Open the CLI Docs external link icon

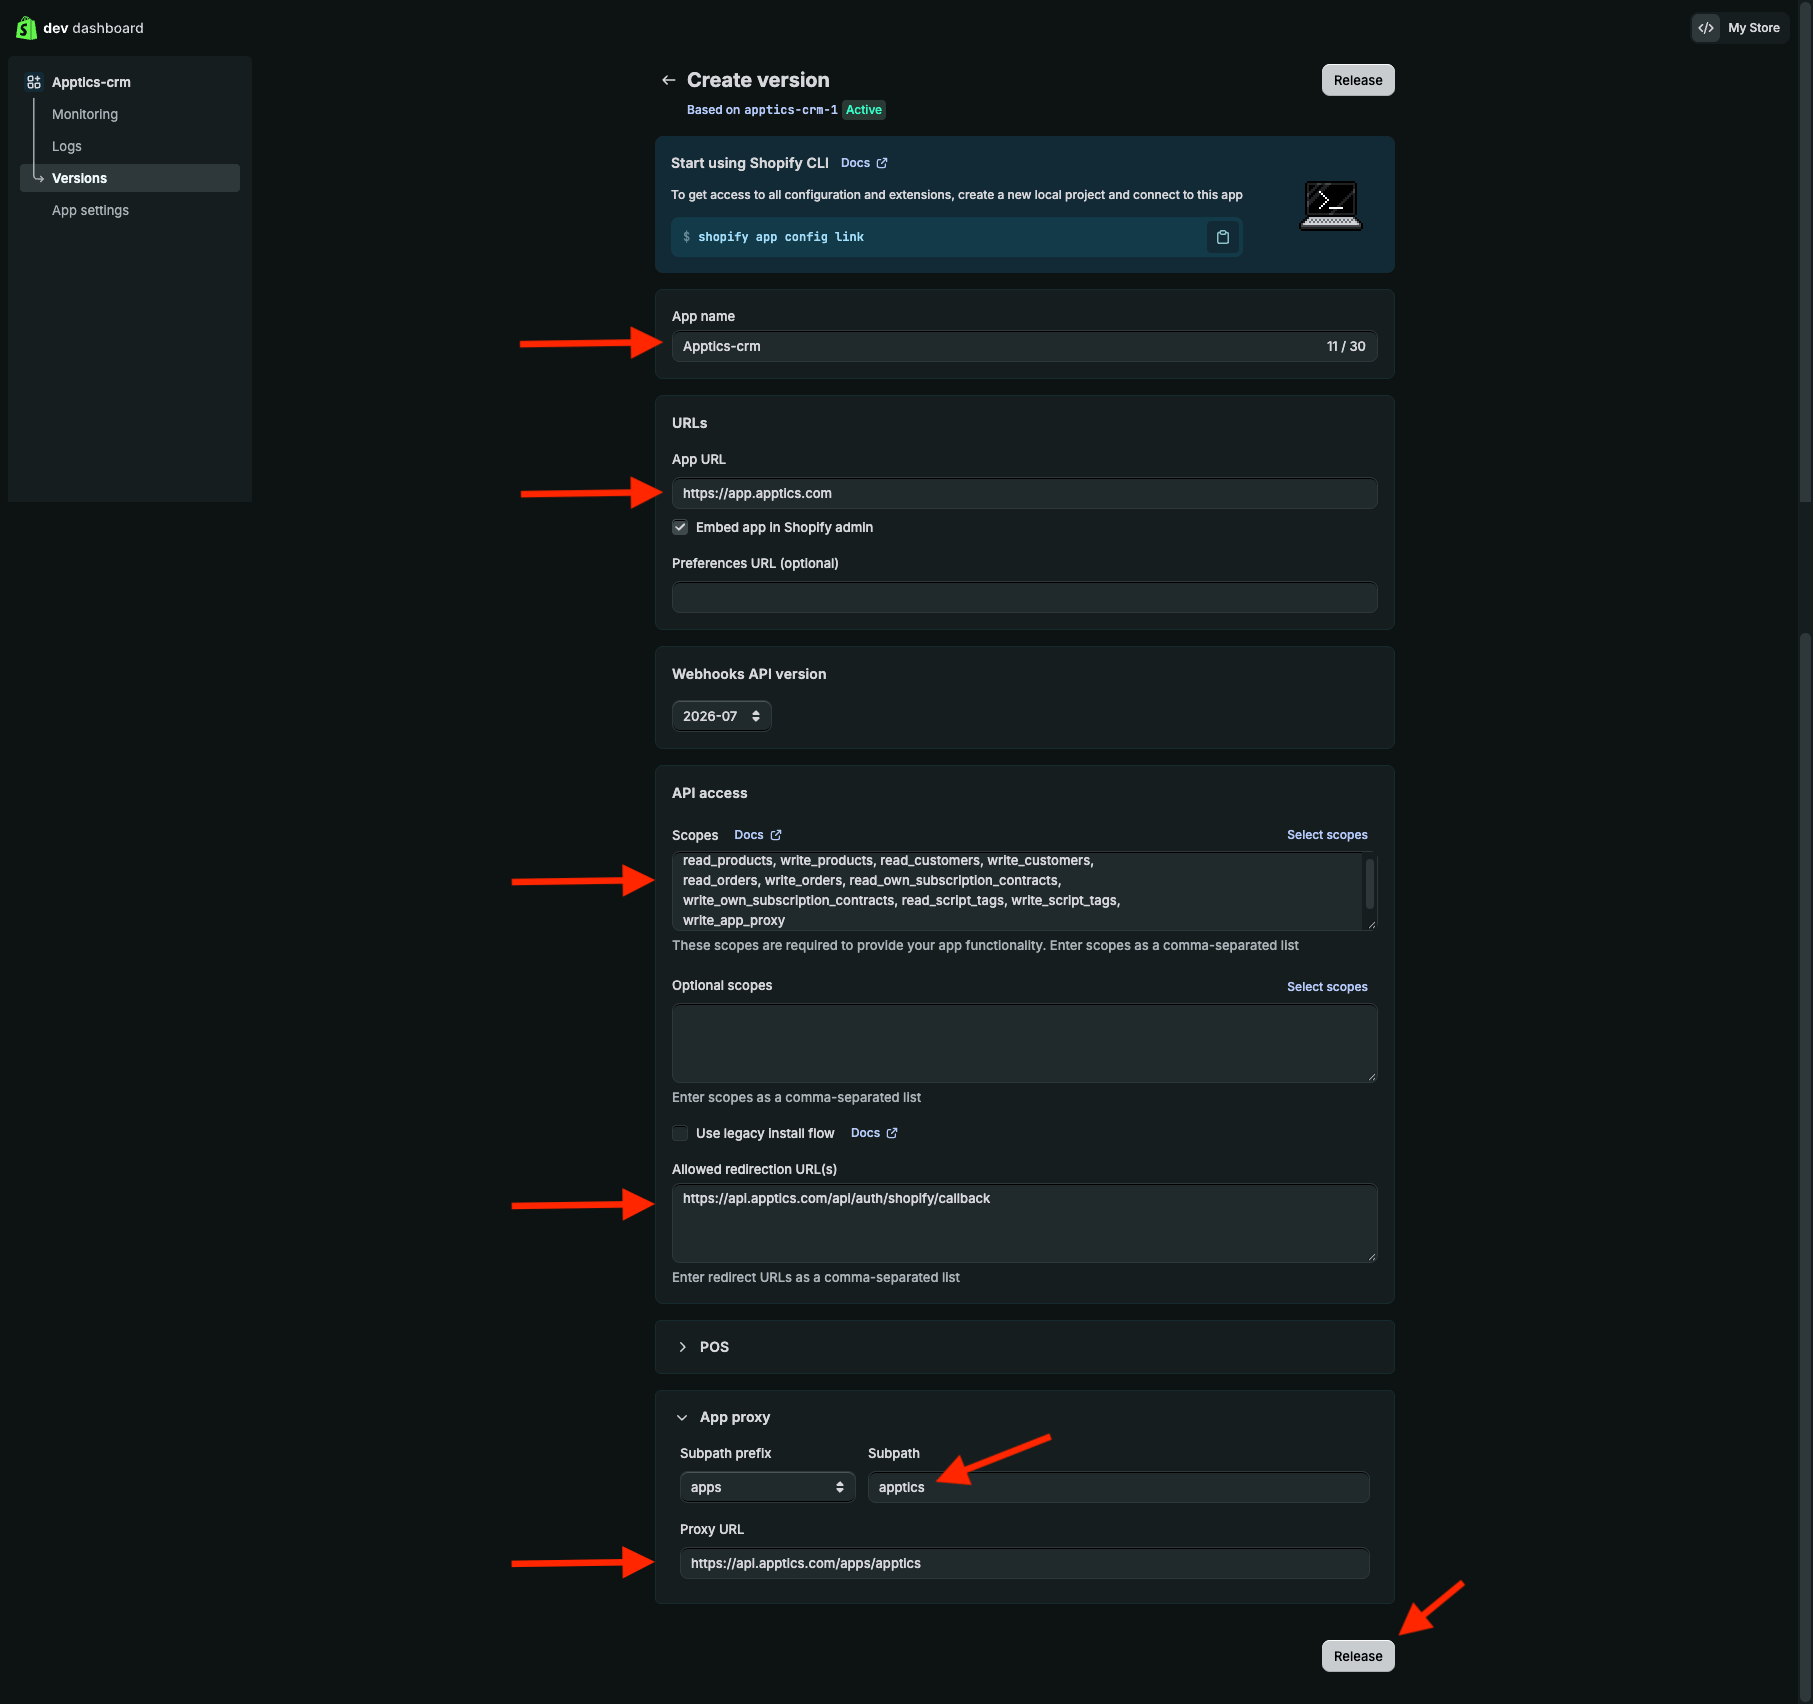coord(882,163)
